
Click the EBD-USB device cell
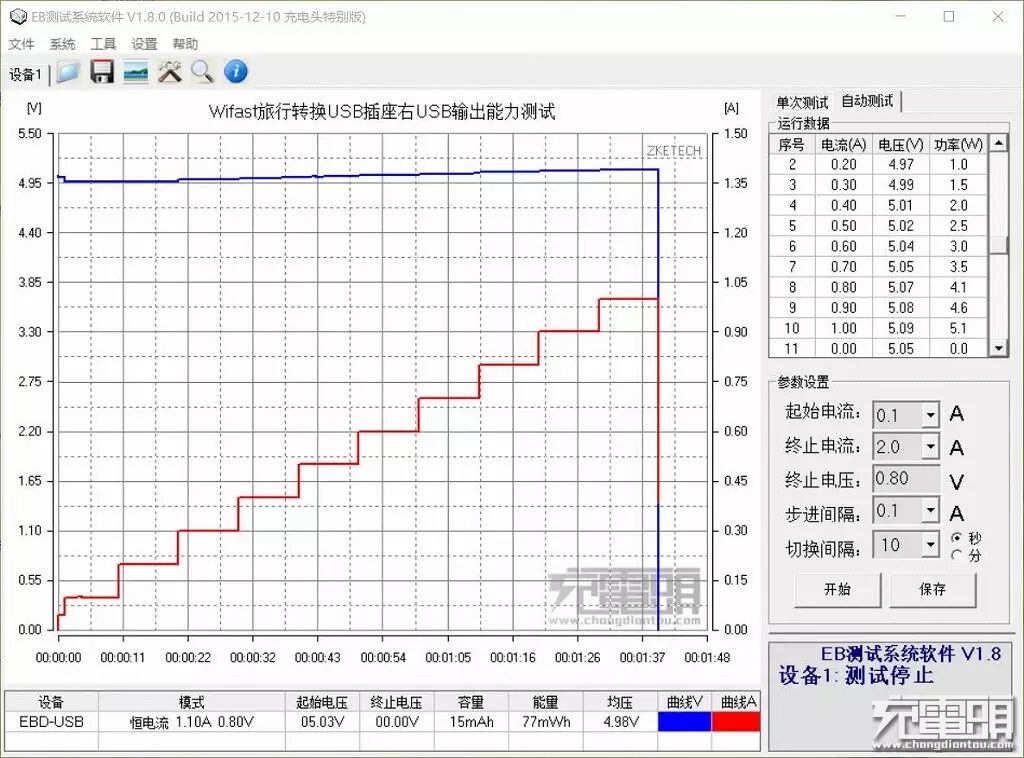click(52, 721)
